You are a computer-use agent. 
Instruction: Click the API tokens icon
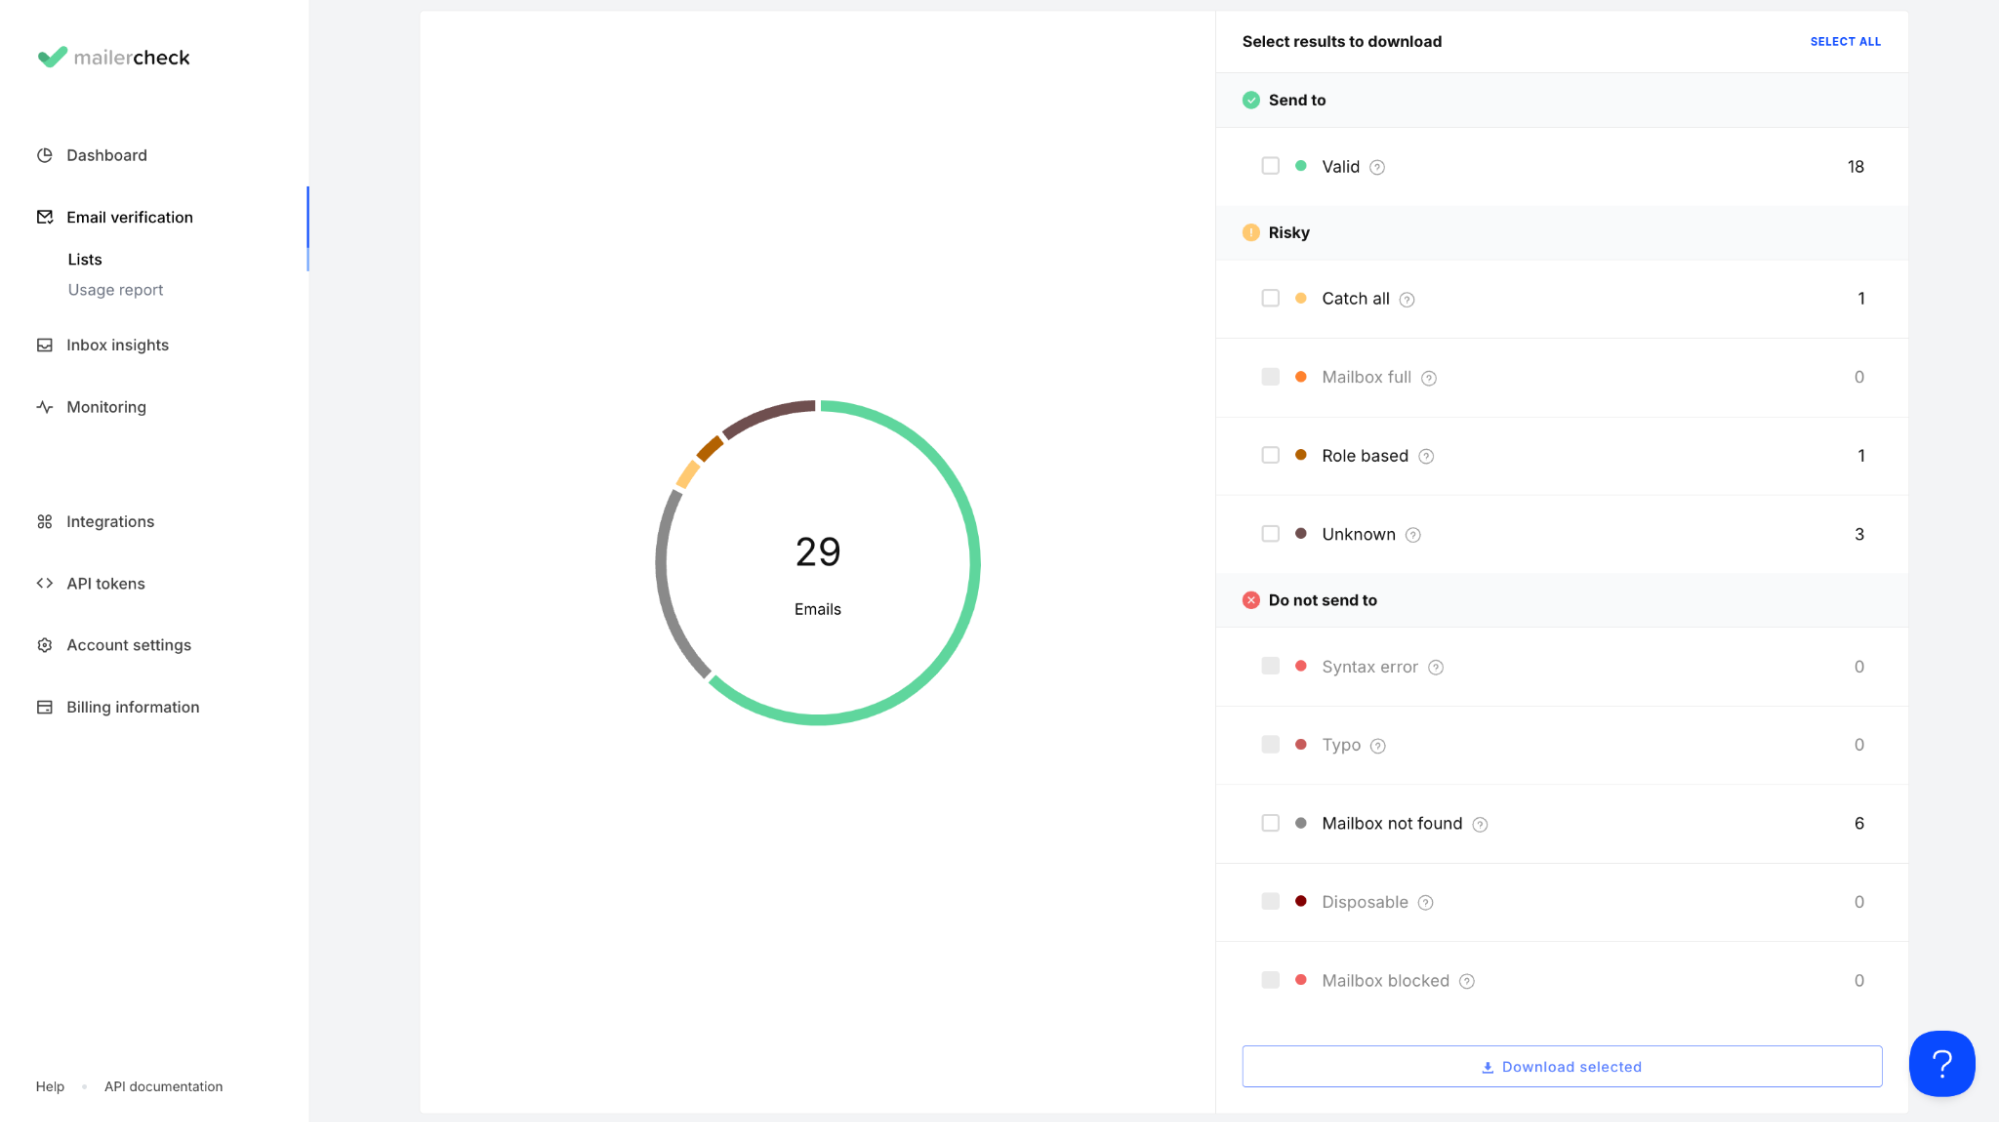[x=44, y=581]
